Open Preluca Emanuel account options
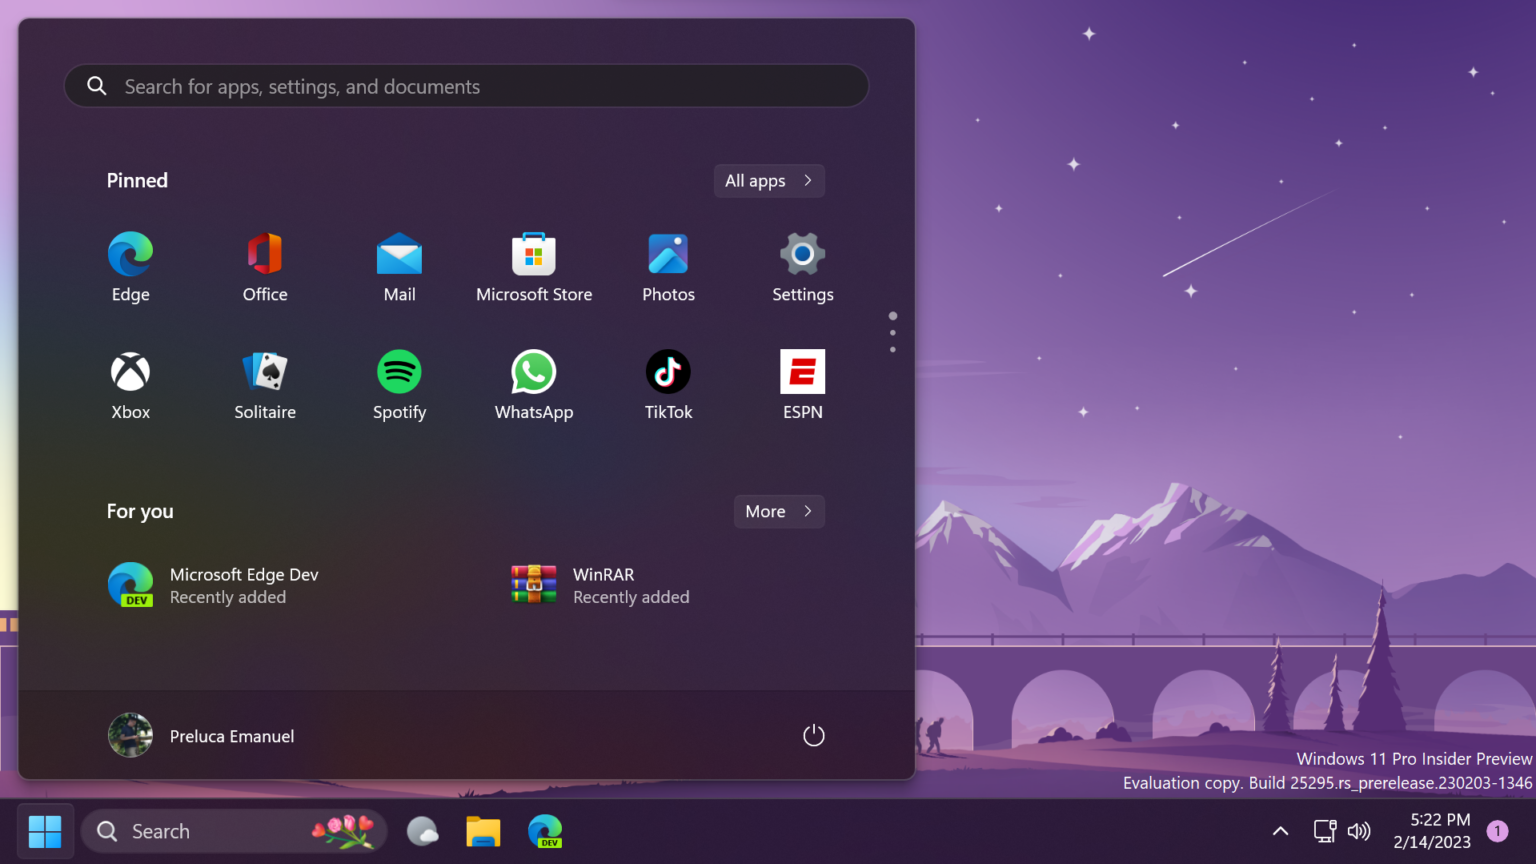 tap(201, 735)
